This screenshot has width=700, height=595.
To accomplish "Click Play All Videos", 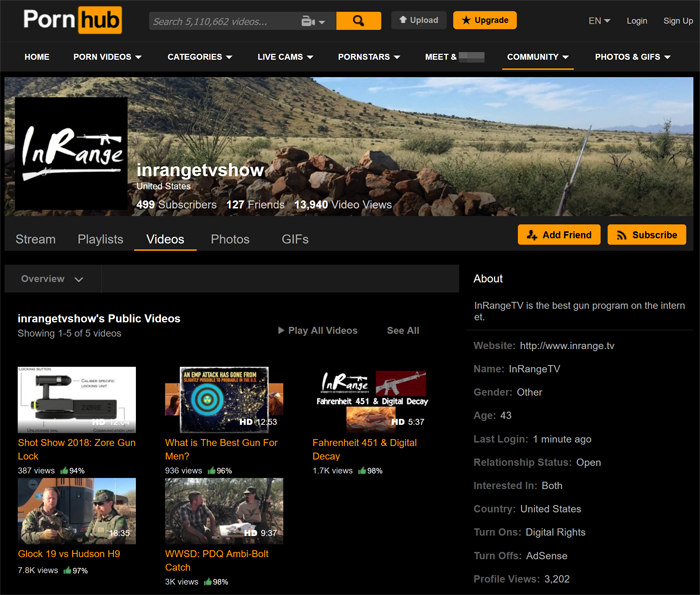I will click(317, 331).
